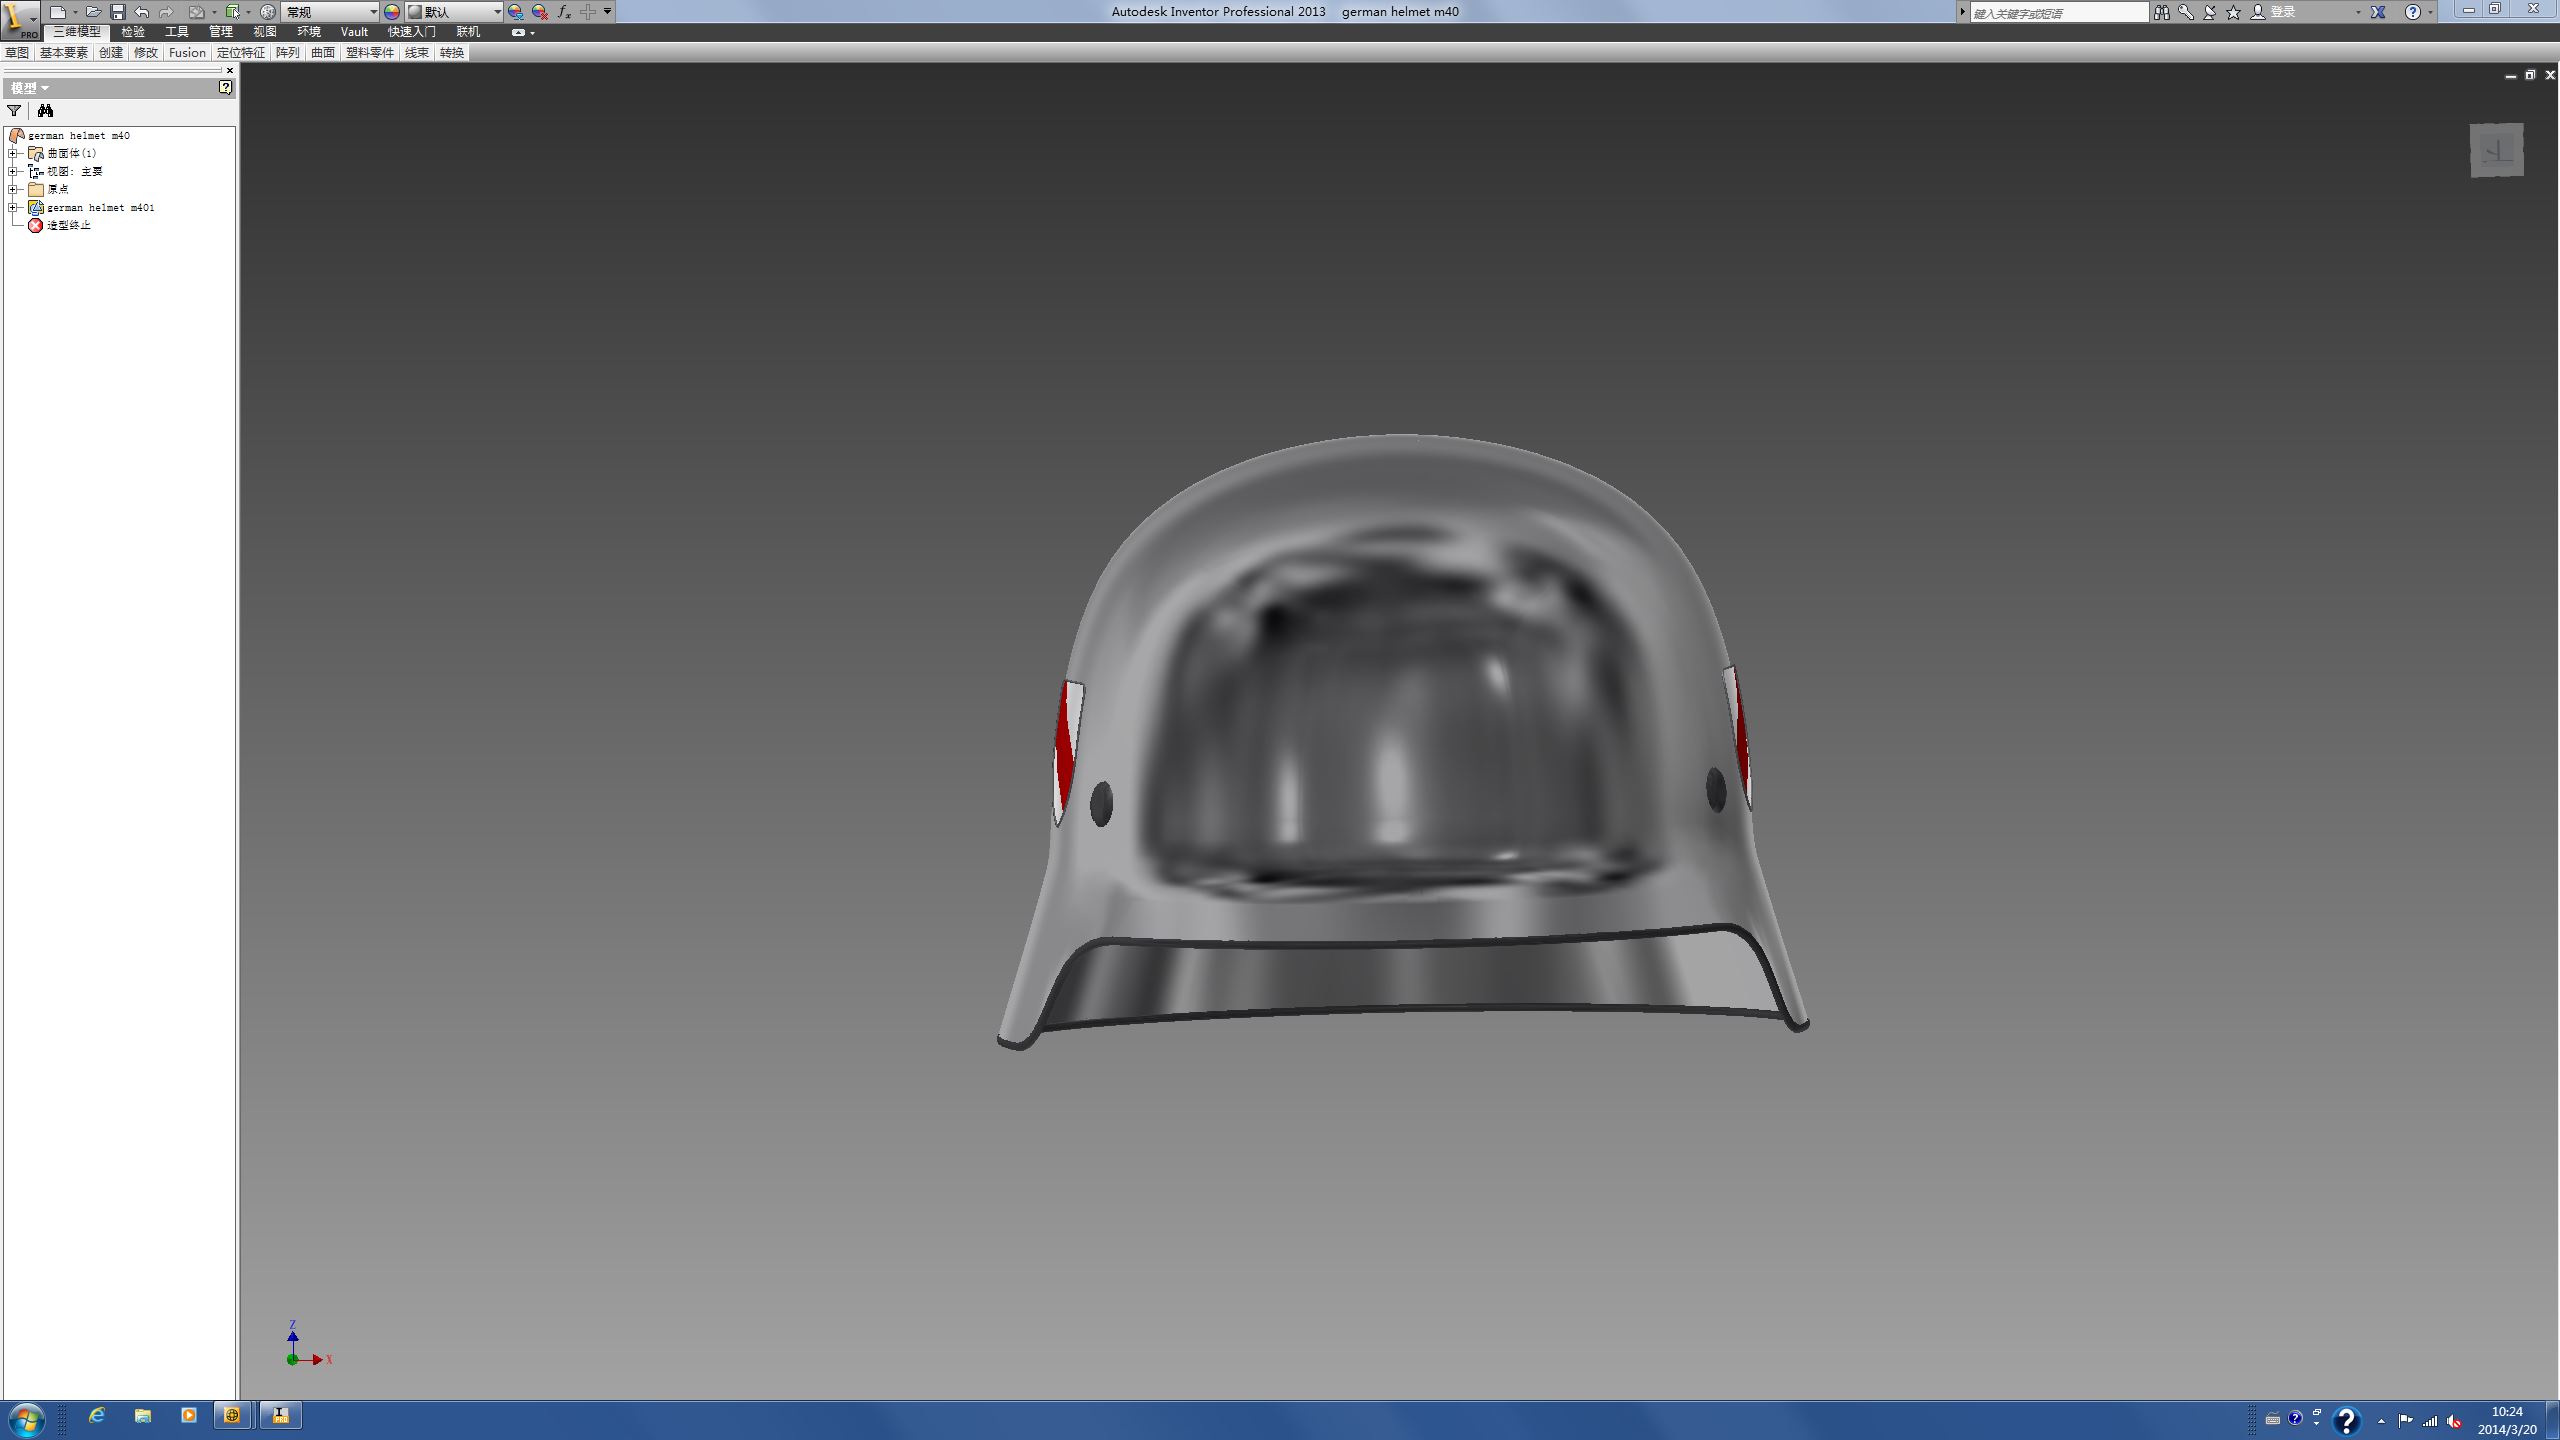The image size is (2560, 1440).
Task: Switch to the 视图 ribbon tab
Action: pos(265,32)
